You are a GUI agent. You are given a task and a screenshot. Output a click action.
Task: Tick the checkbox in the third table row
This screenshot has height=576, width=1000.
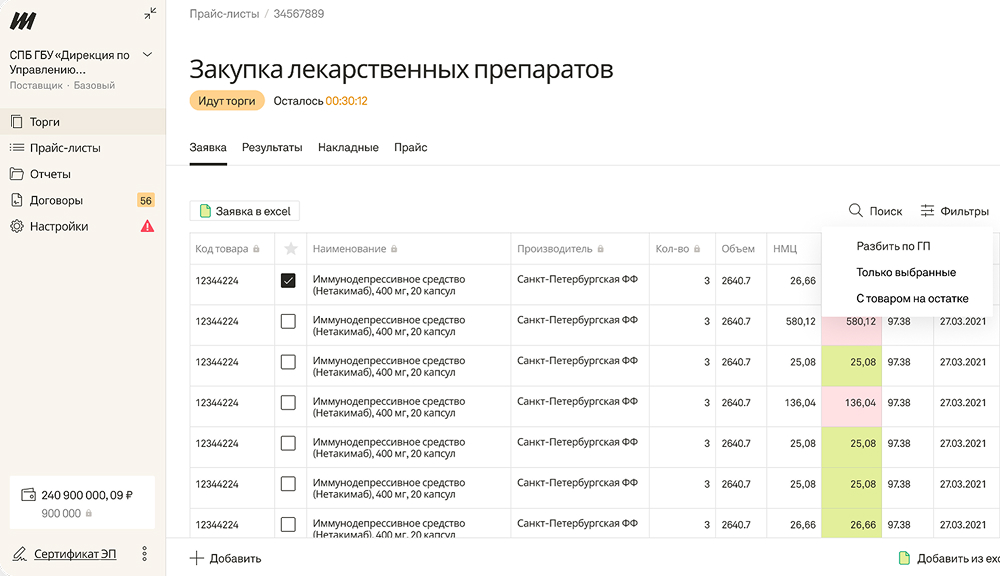point(288,362)
